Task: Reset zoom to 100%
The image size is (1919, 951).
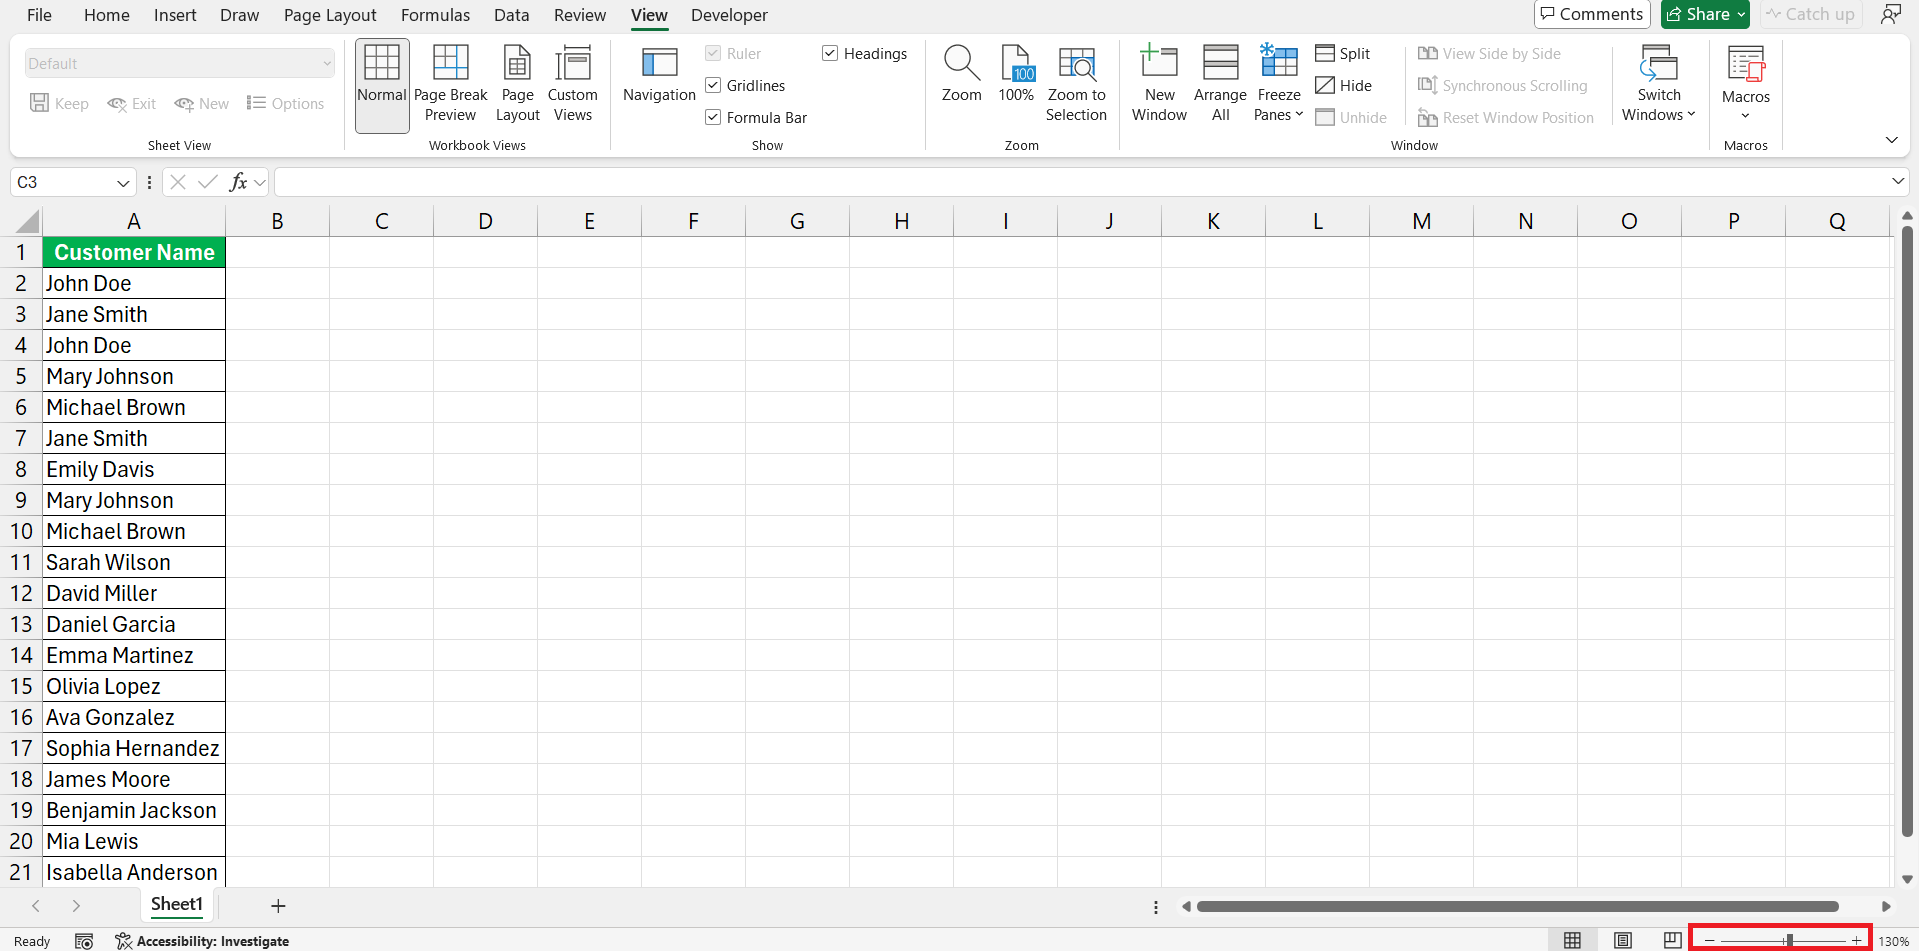Action: tap(1016, 75)
